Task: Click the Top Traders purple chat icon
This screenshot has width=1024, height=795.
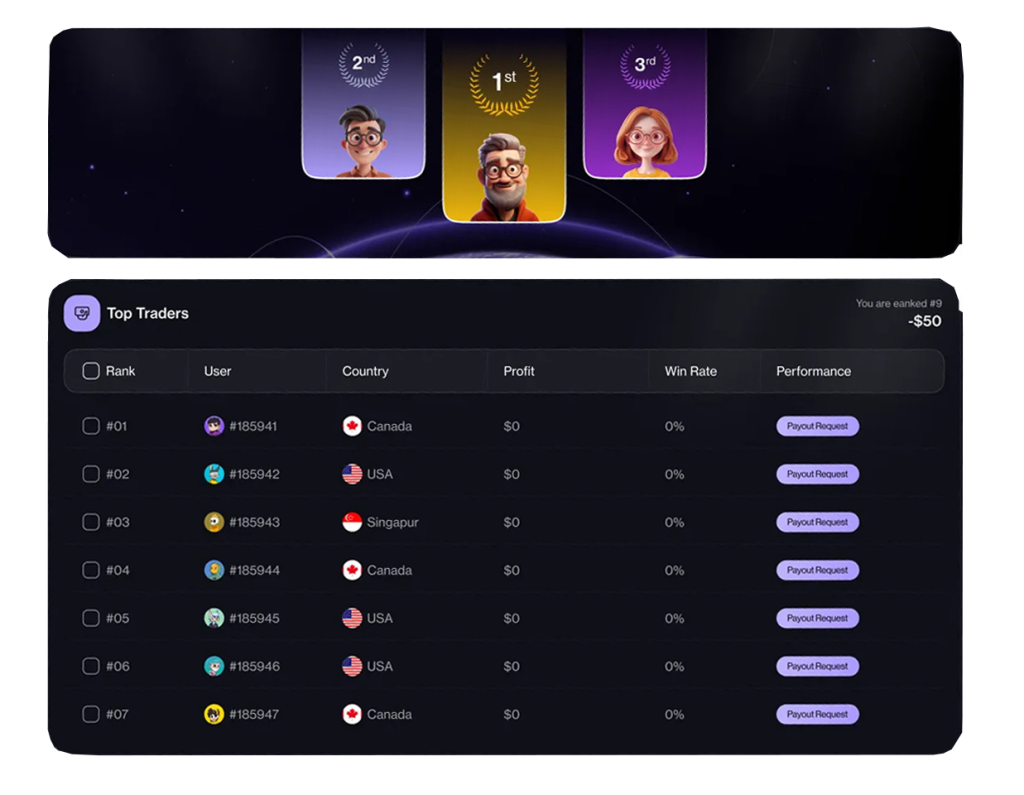Action: click(82, 314)
